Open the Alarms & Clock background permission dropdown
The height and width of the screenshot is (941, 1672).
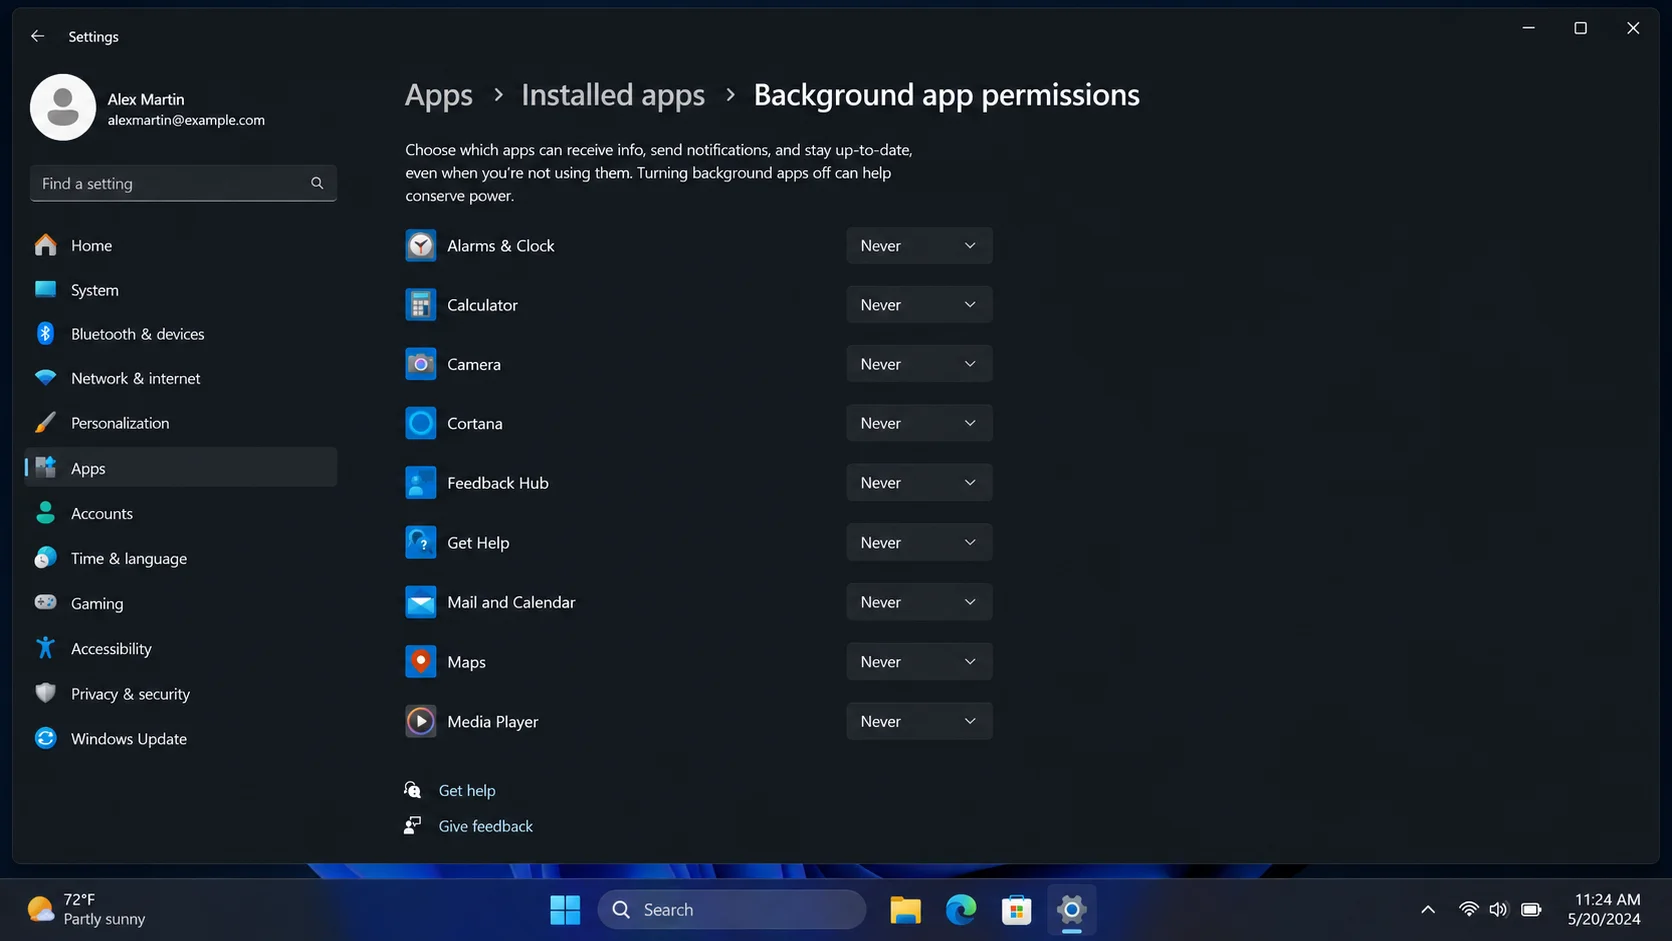(x=919, y=246)
